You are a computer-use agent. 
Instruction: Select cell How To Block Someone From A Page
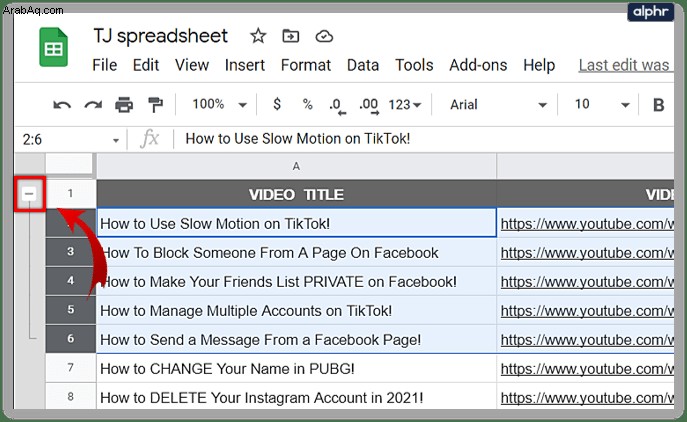coord(296,252)
